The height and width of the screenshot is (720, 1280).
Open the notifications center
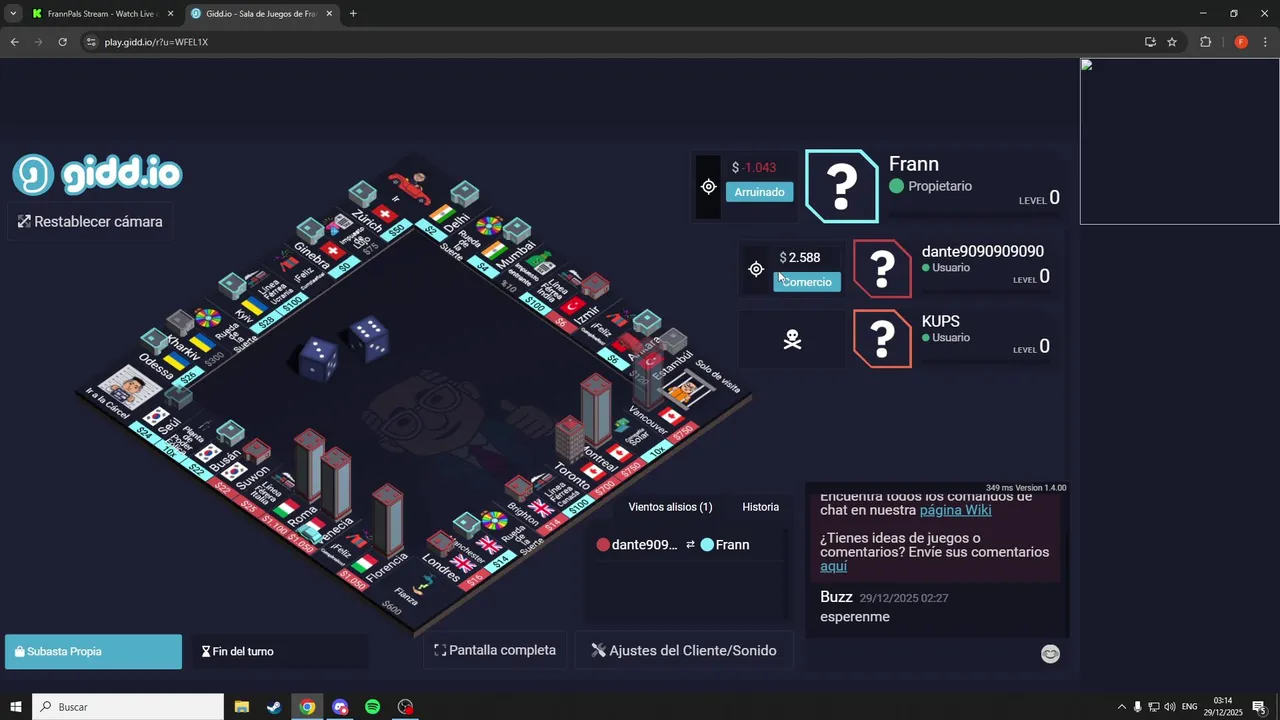point(1259,707)
